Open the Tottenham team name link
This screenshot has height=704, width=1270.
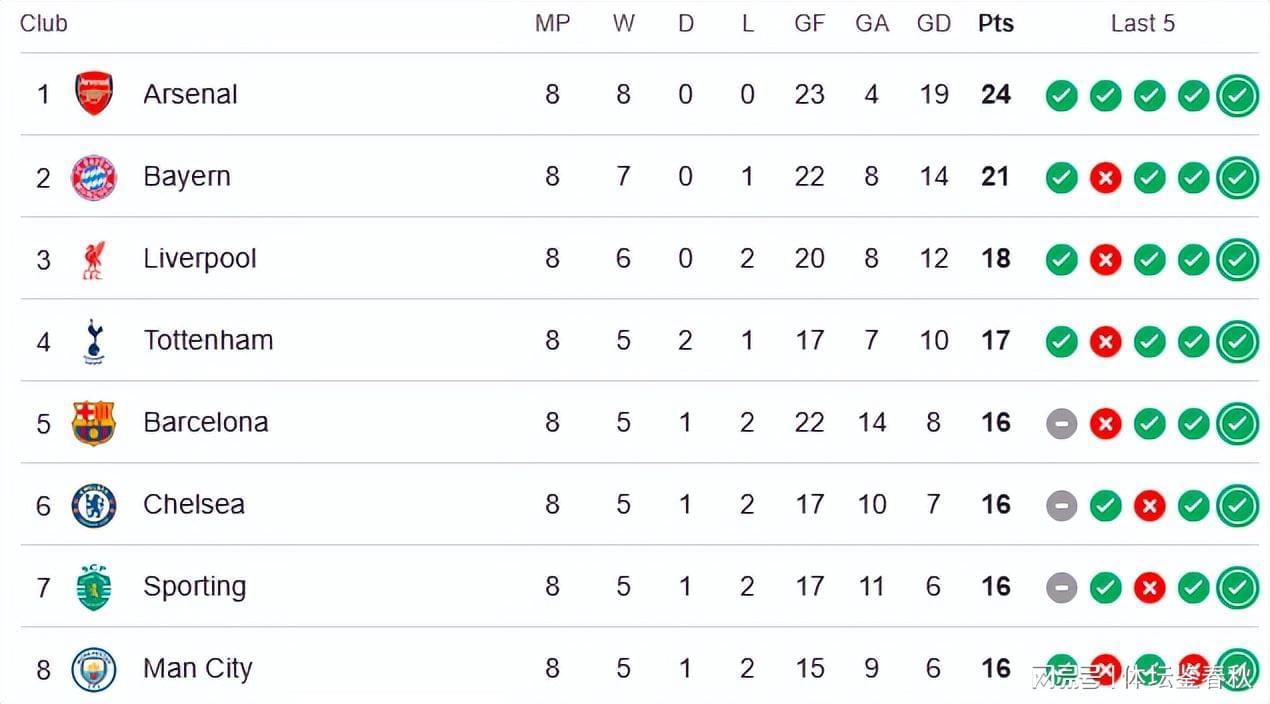click(x=208, y=340)
